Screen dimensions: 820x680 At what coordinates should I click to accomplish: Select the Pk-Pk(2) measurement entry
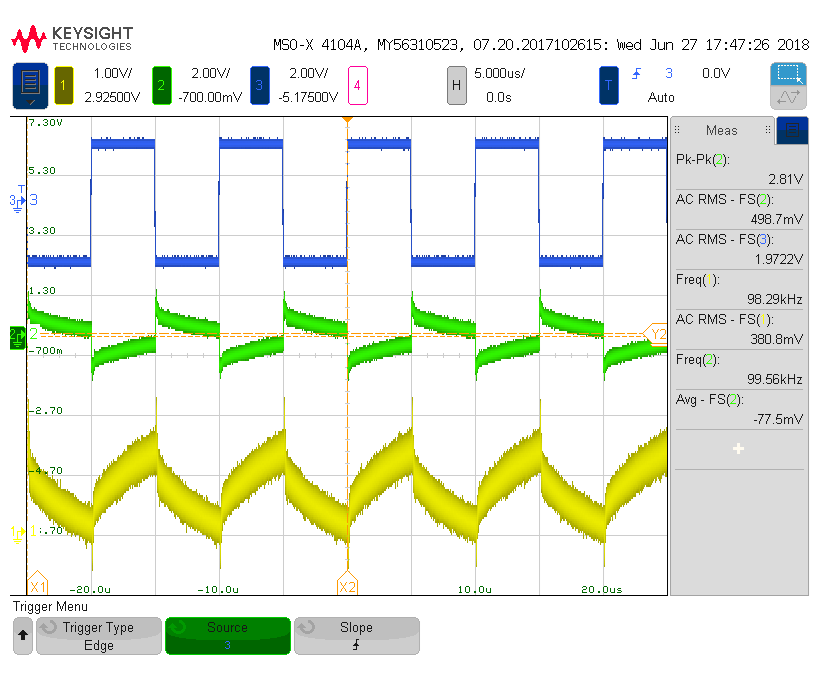737,169
